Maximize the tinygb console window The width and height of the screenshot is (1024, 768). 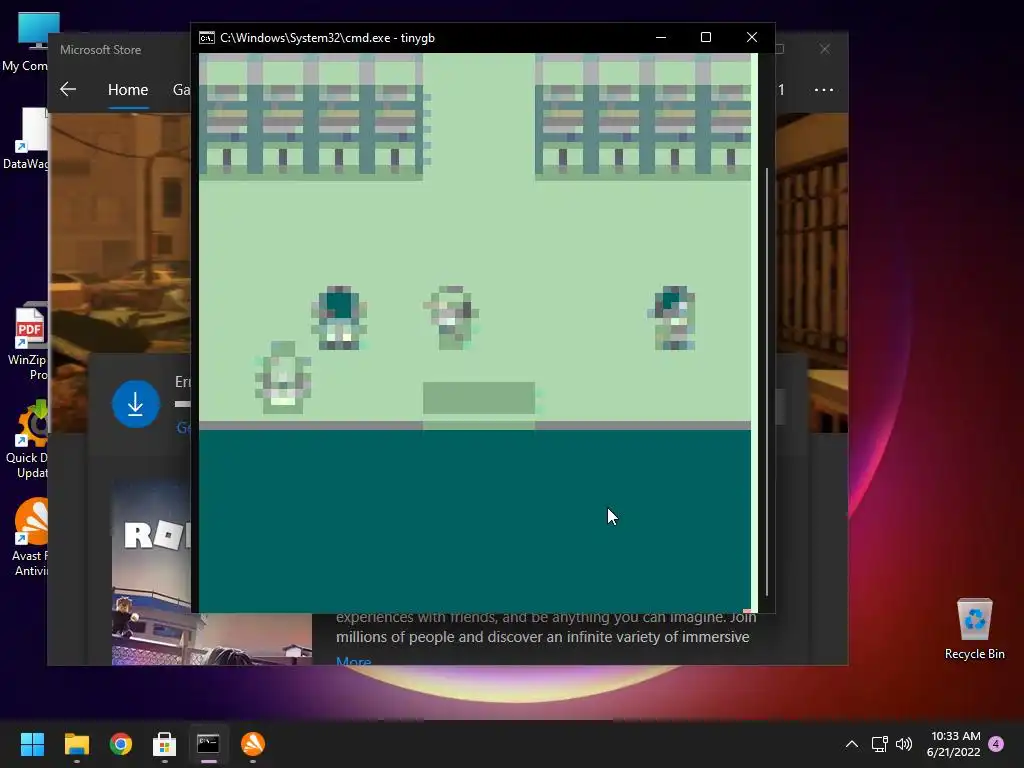click(x=706, y=37)
